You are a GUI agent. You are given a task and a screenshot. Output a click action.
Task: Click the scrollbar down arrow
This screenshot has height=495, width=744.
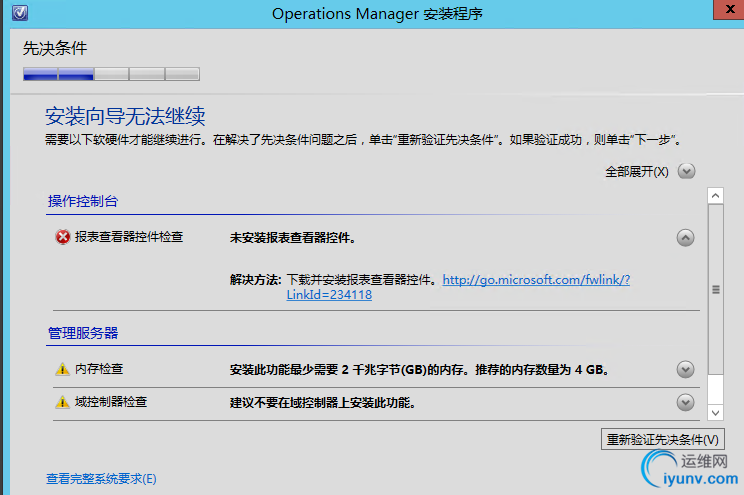[716, 412]
